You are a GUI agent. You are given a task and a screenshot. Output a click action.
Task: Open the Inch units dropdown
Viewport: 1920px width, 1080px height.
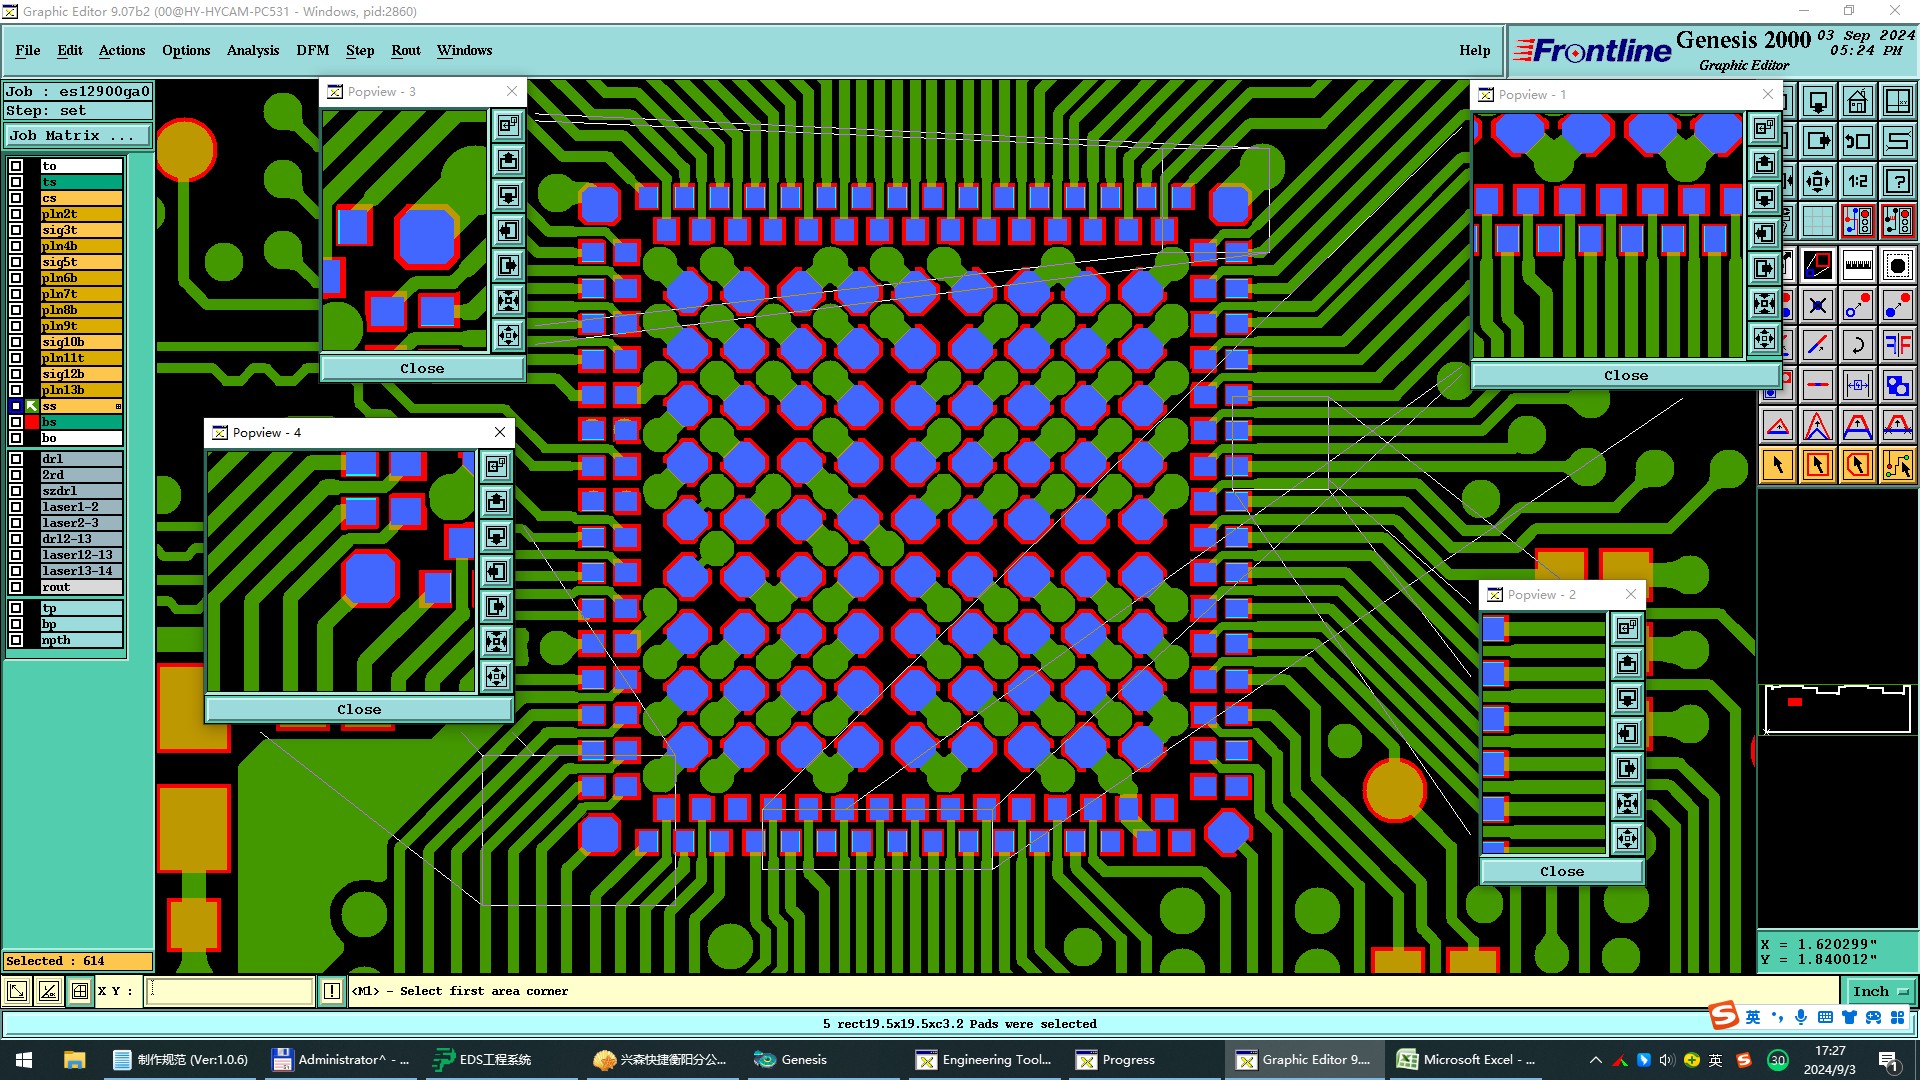1880,991
